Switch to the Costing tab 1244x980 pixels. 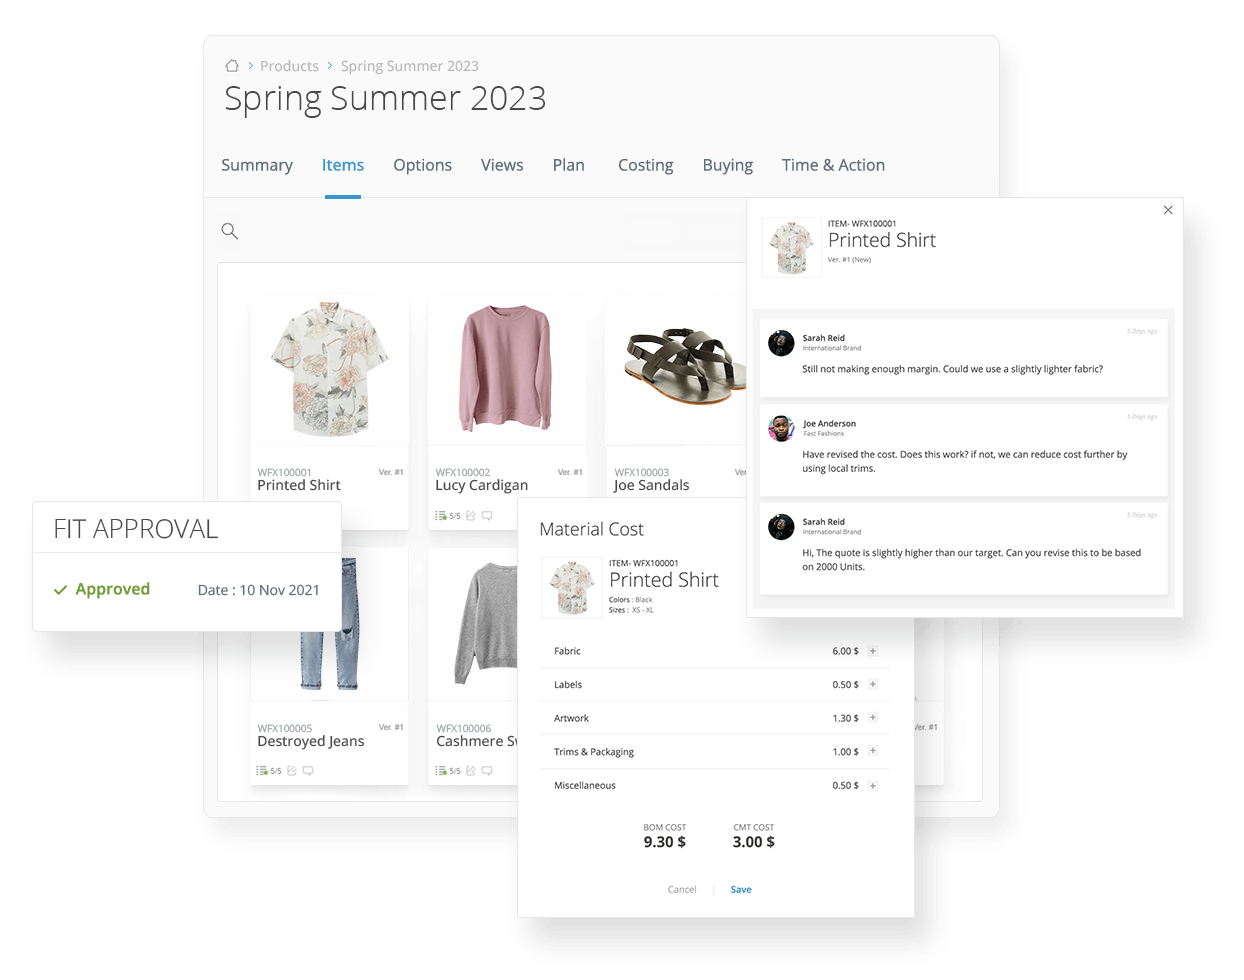click(x=645, y=165)
